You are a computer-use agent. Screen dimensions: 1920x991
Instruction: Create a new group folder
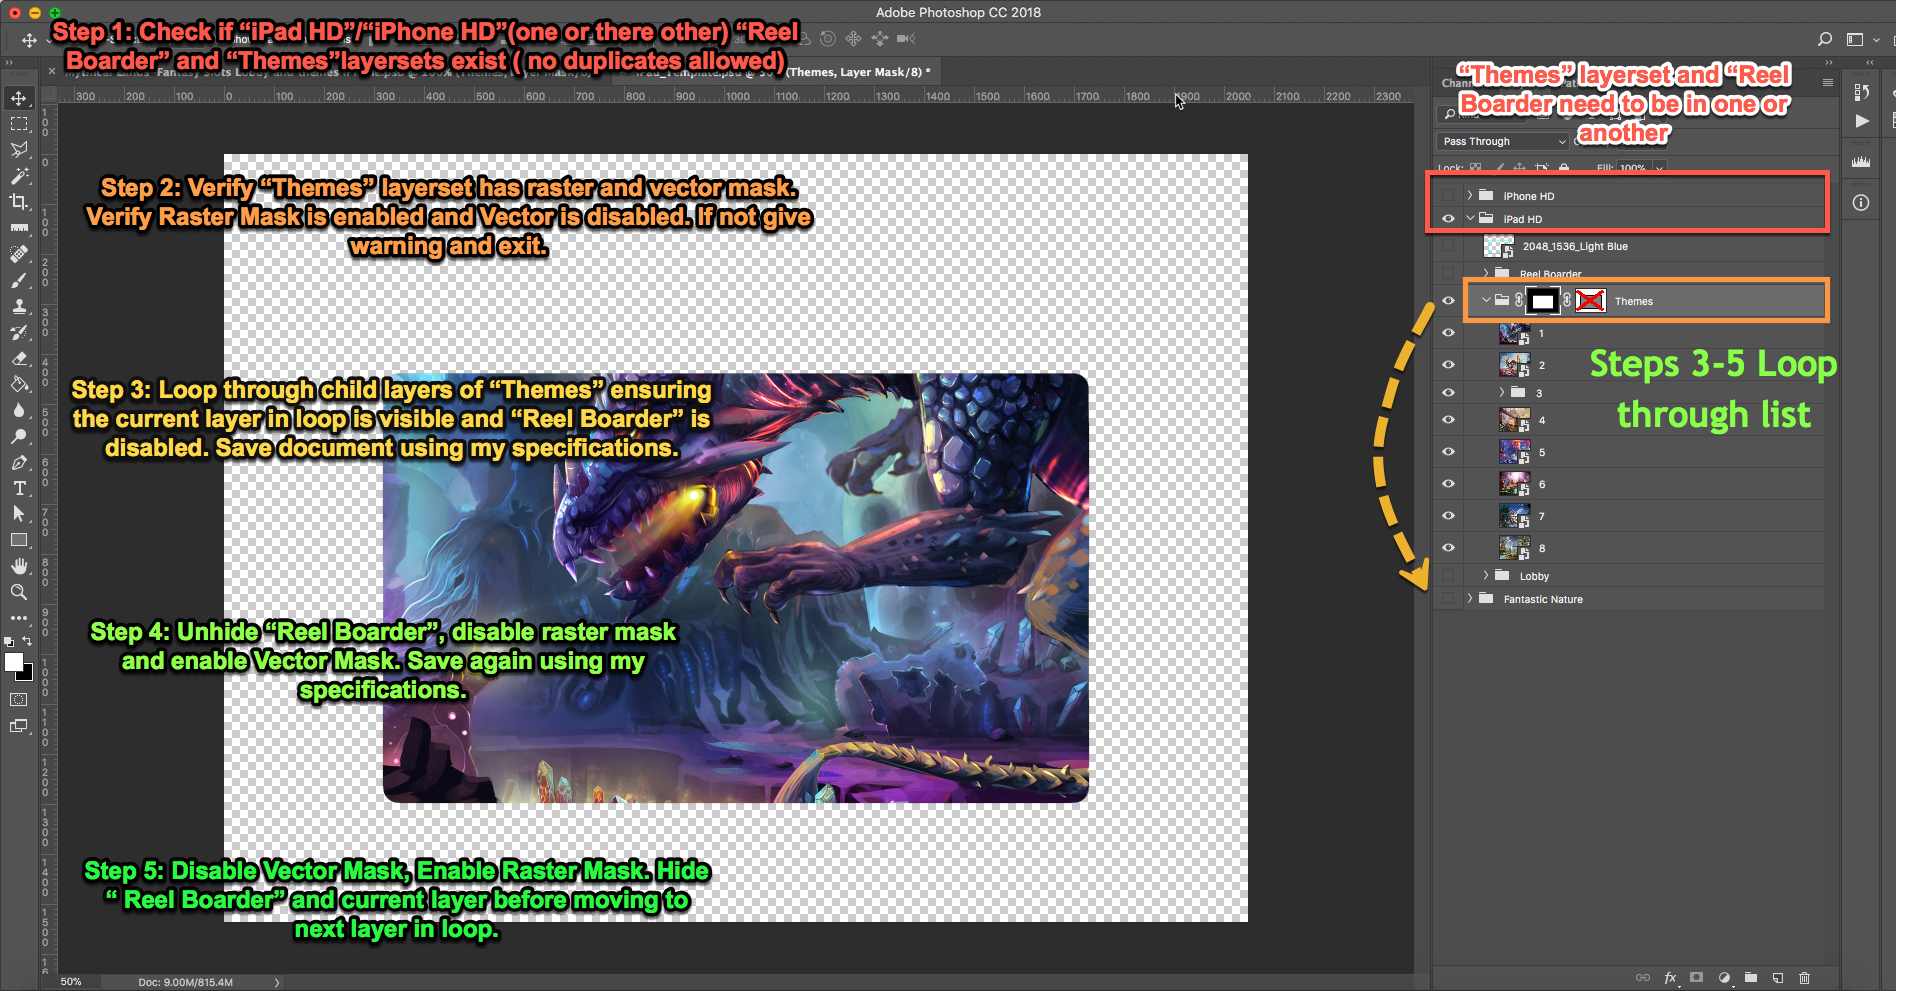click(1751, 977)
